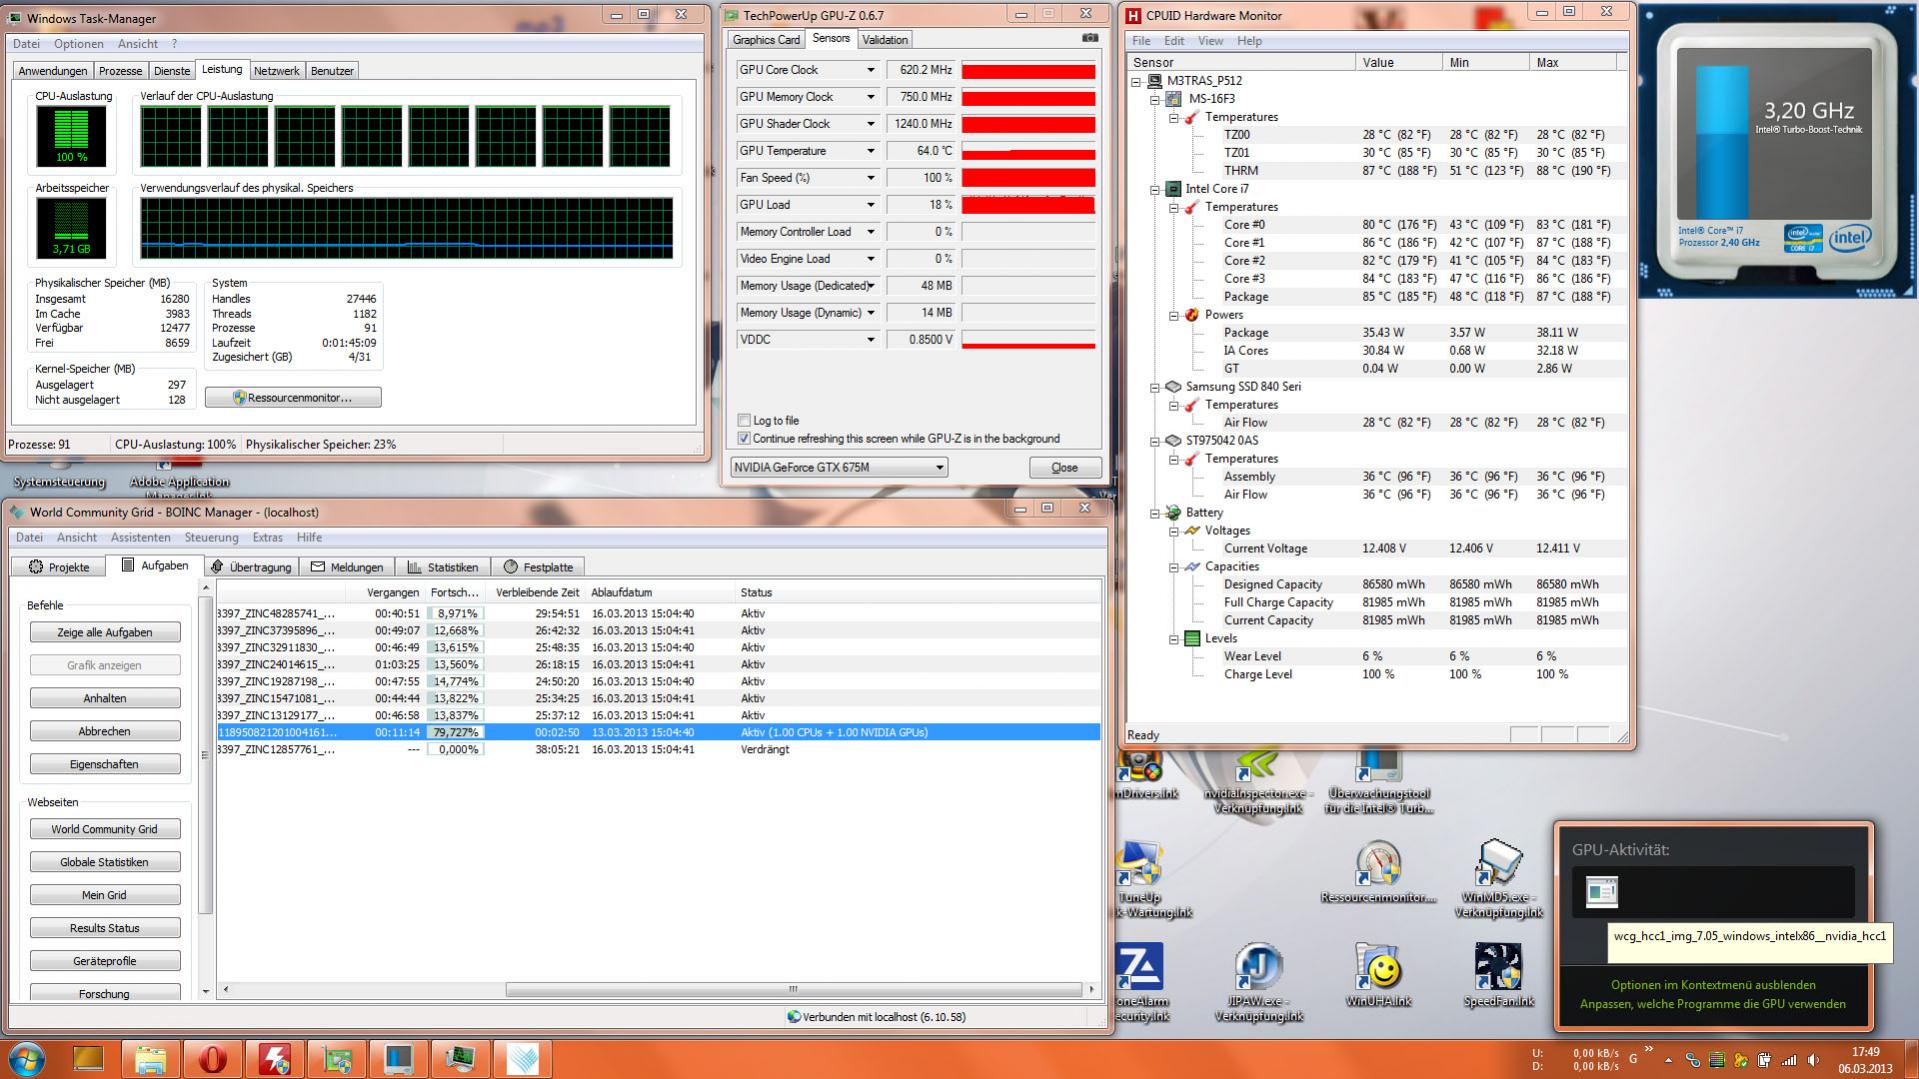1919x1079 pixels.
Task: Collapse the Samsung SSD 840 tree node
Action: [1155, 387]
